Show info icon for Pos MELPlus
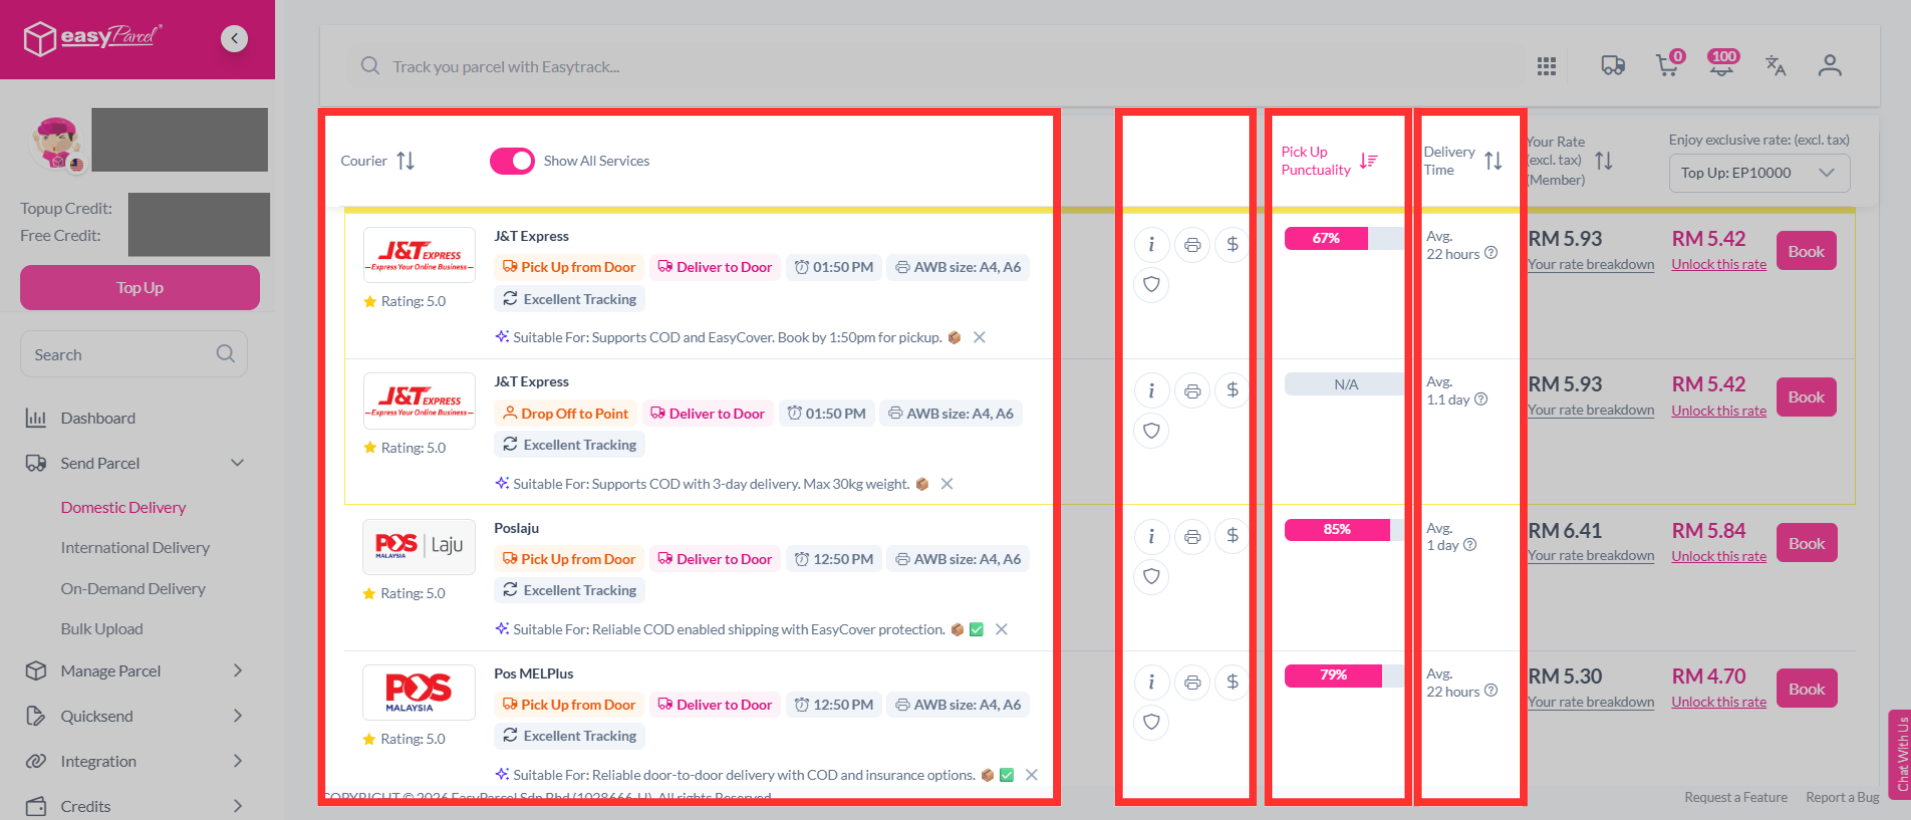The width and height of the screenshot is (1911, 820). [x=1151, y=682]
